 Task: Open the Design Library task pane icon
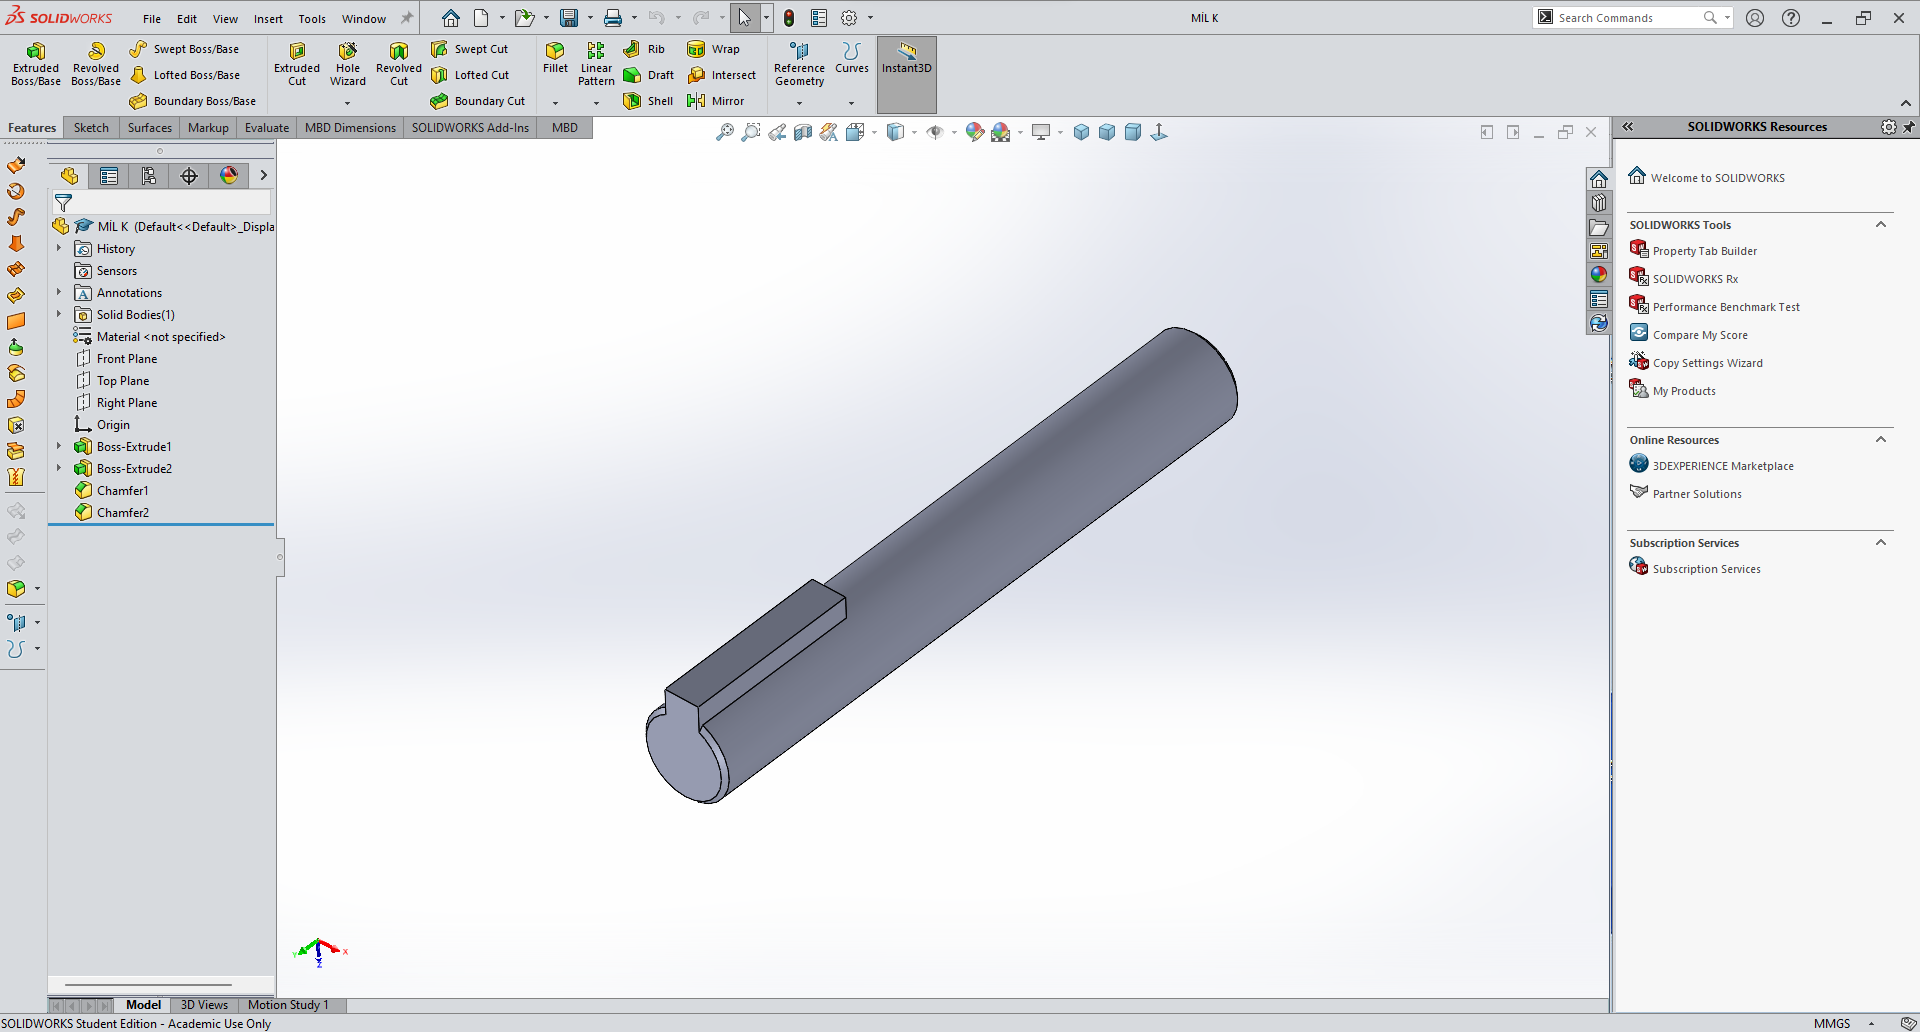(x=1599, y=203)
